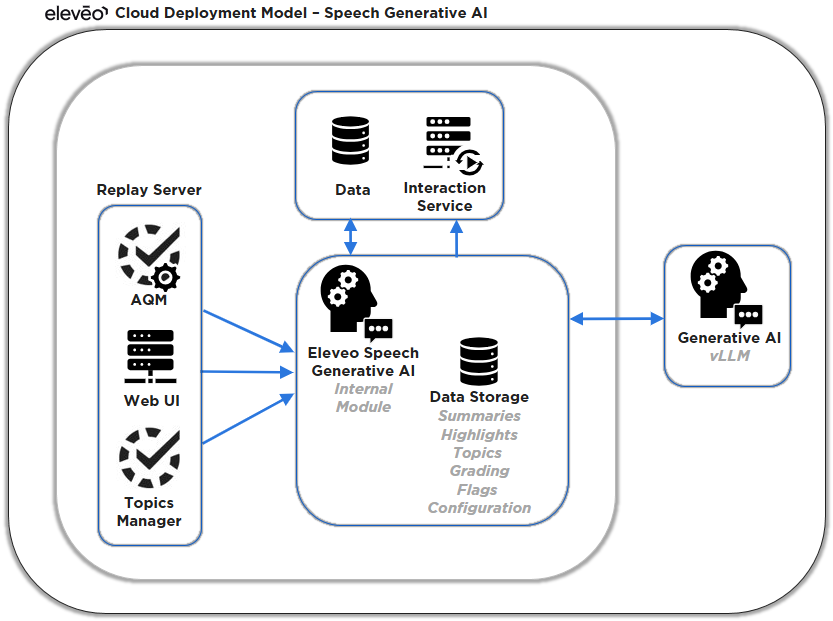Viewport: 833px width, 621px height.
Task: Click the Data Storage database icon
Action: click(478, 361)
